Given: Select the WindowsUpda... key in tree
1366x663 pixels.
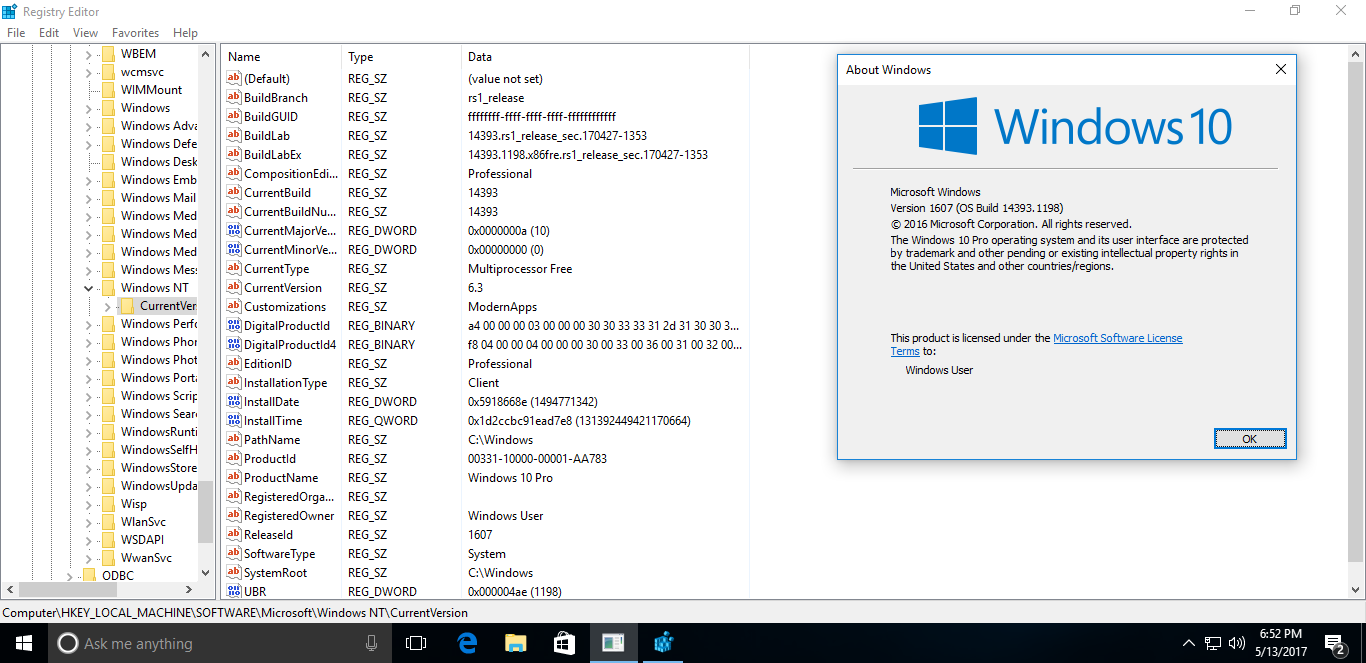Looking at the screenshot, I should coord(159,486).
